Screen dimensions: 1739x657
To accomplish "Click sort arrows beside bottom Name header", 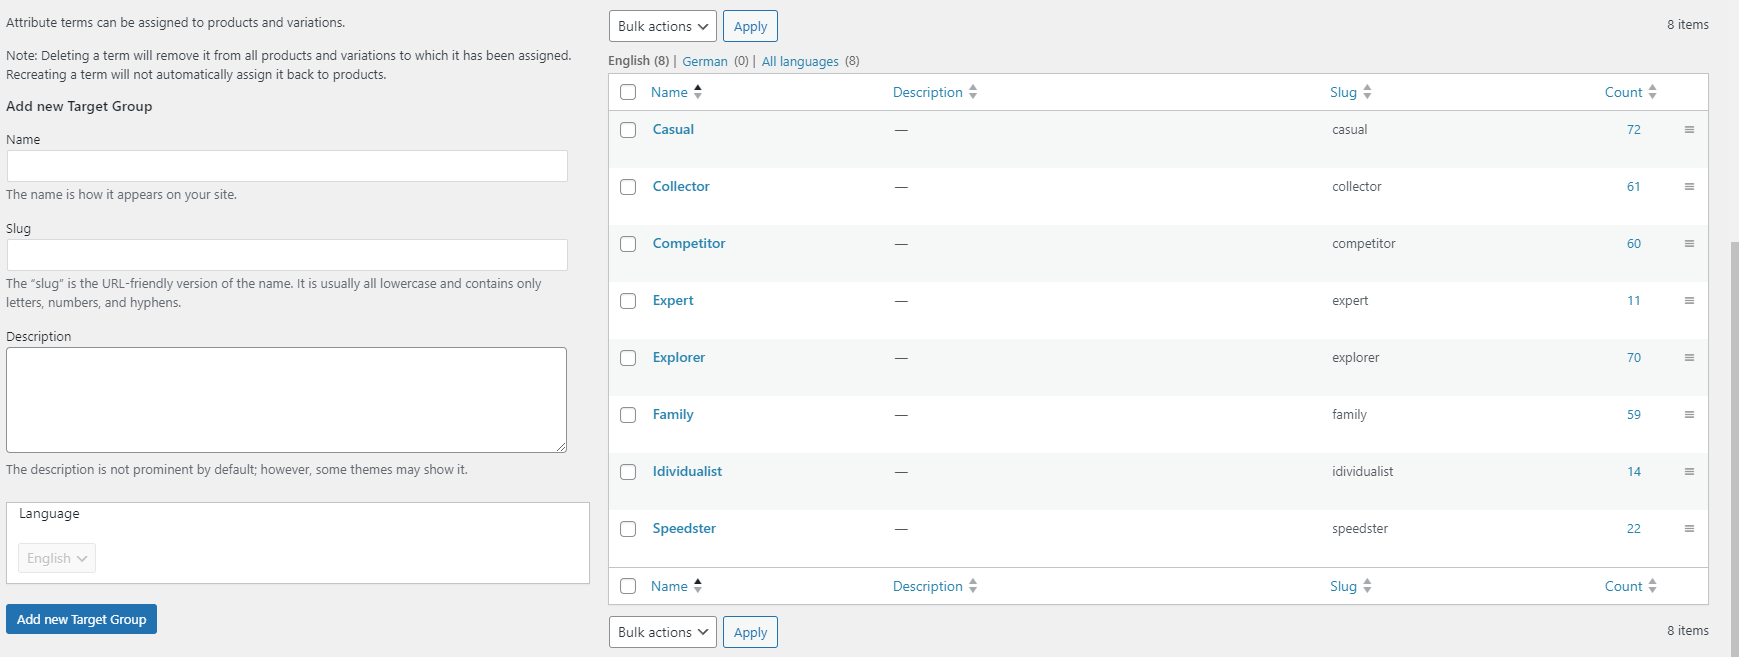I will [x=698, y=586].
